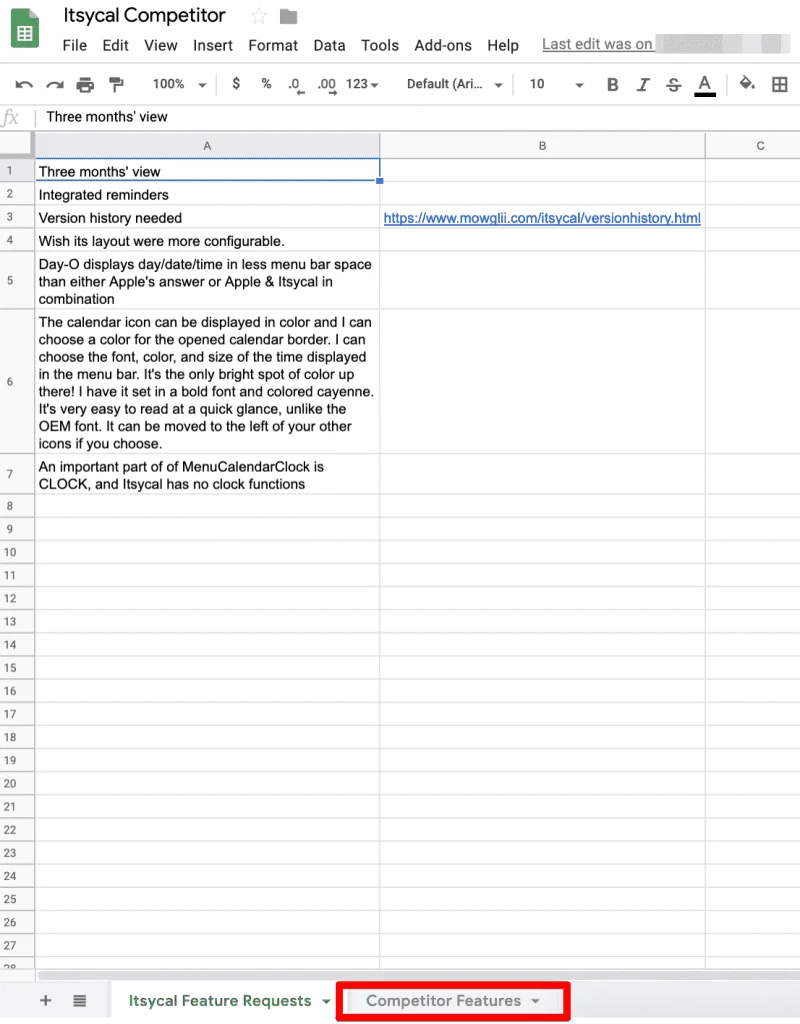
Task: Click the Last edit was on link
Action: point(597,44)
